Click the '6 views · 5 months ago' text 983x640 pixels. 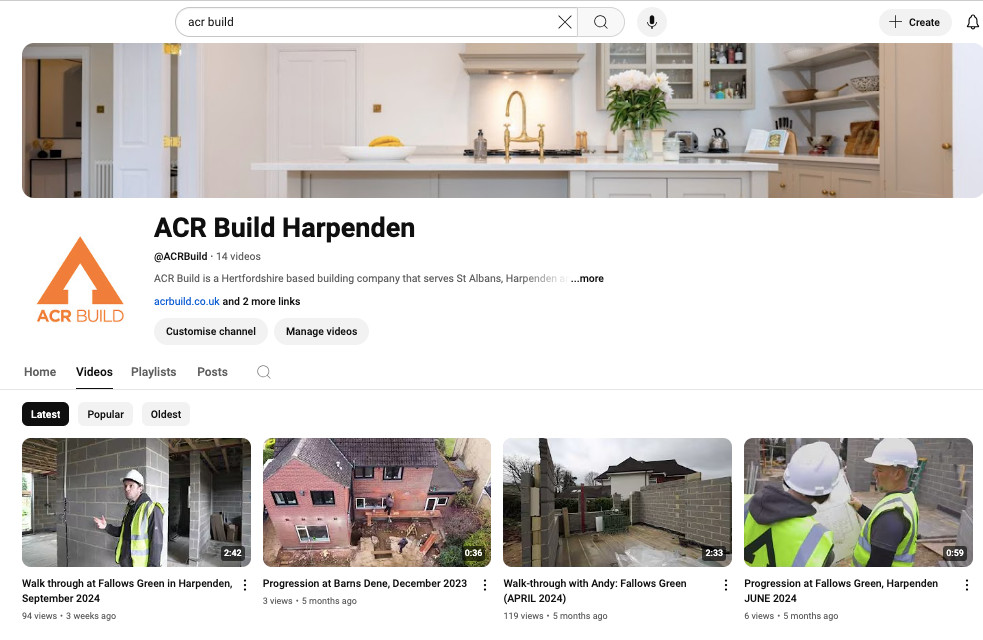pyautogui.click(x=791, y=616)
